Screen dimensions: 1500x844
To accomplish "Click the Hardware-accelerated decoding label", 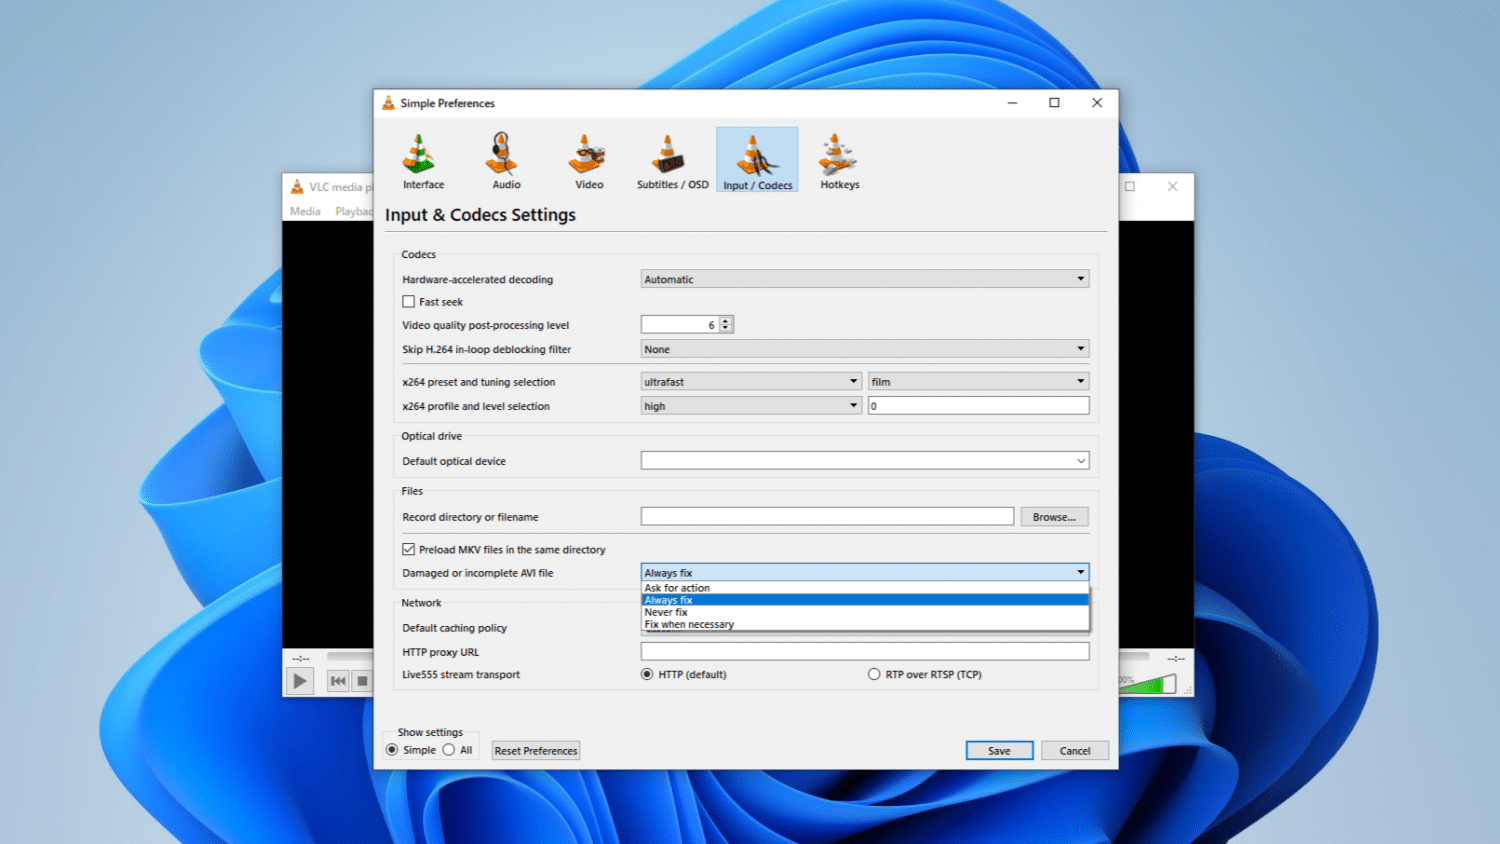I will 477,280.
